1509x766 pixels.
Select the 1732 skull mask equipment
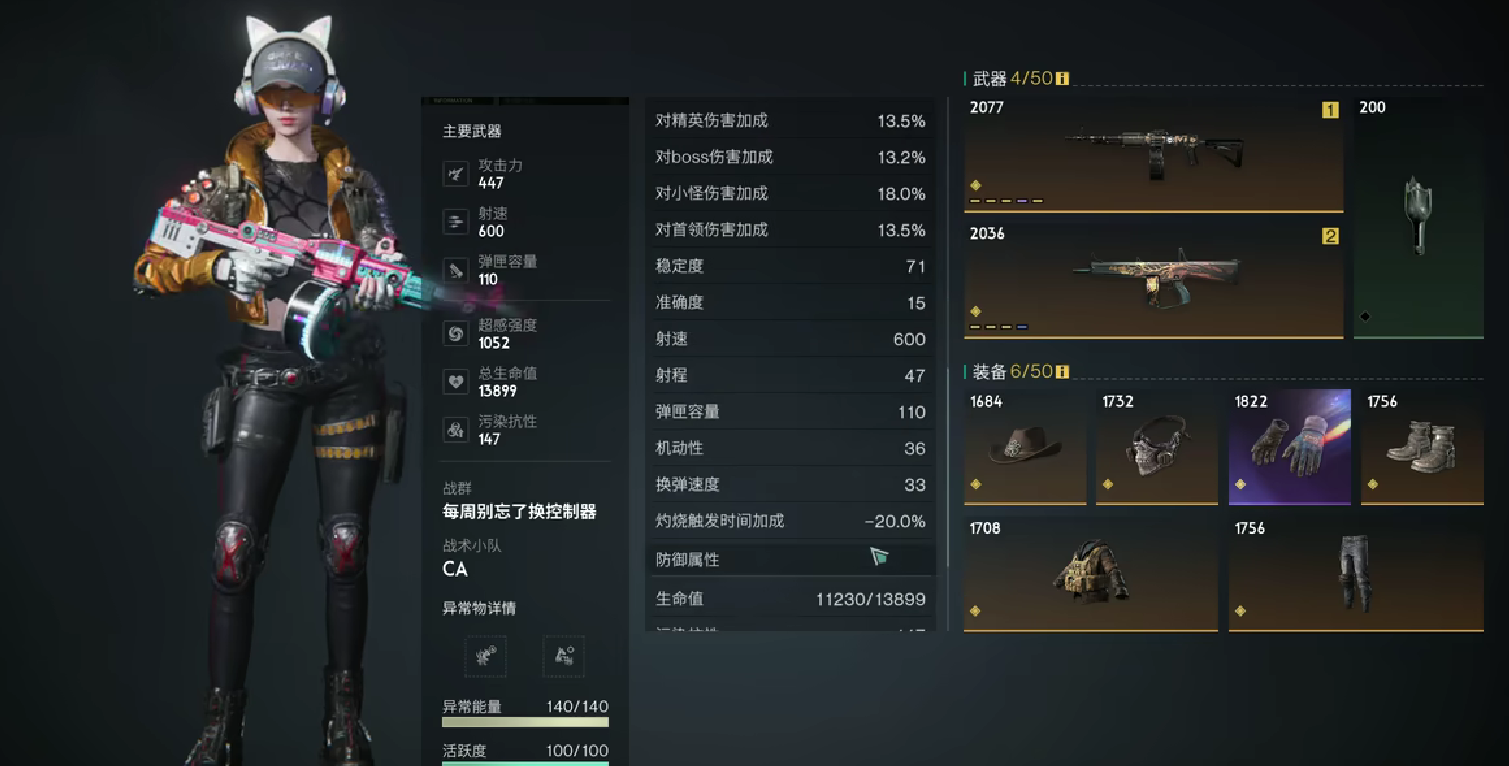tap(1157, 447)
